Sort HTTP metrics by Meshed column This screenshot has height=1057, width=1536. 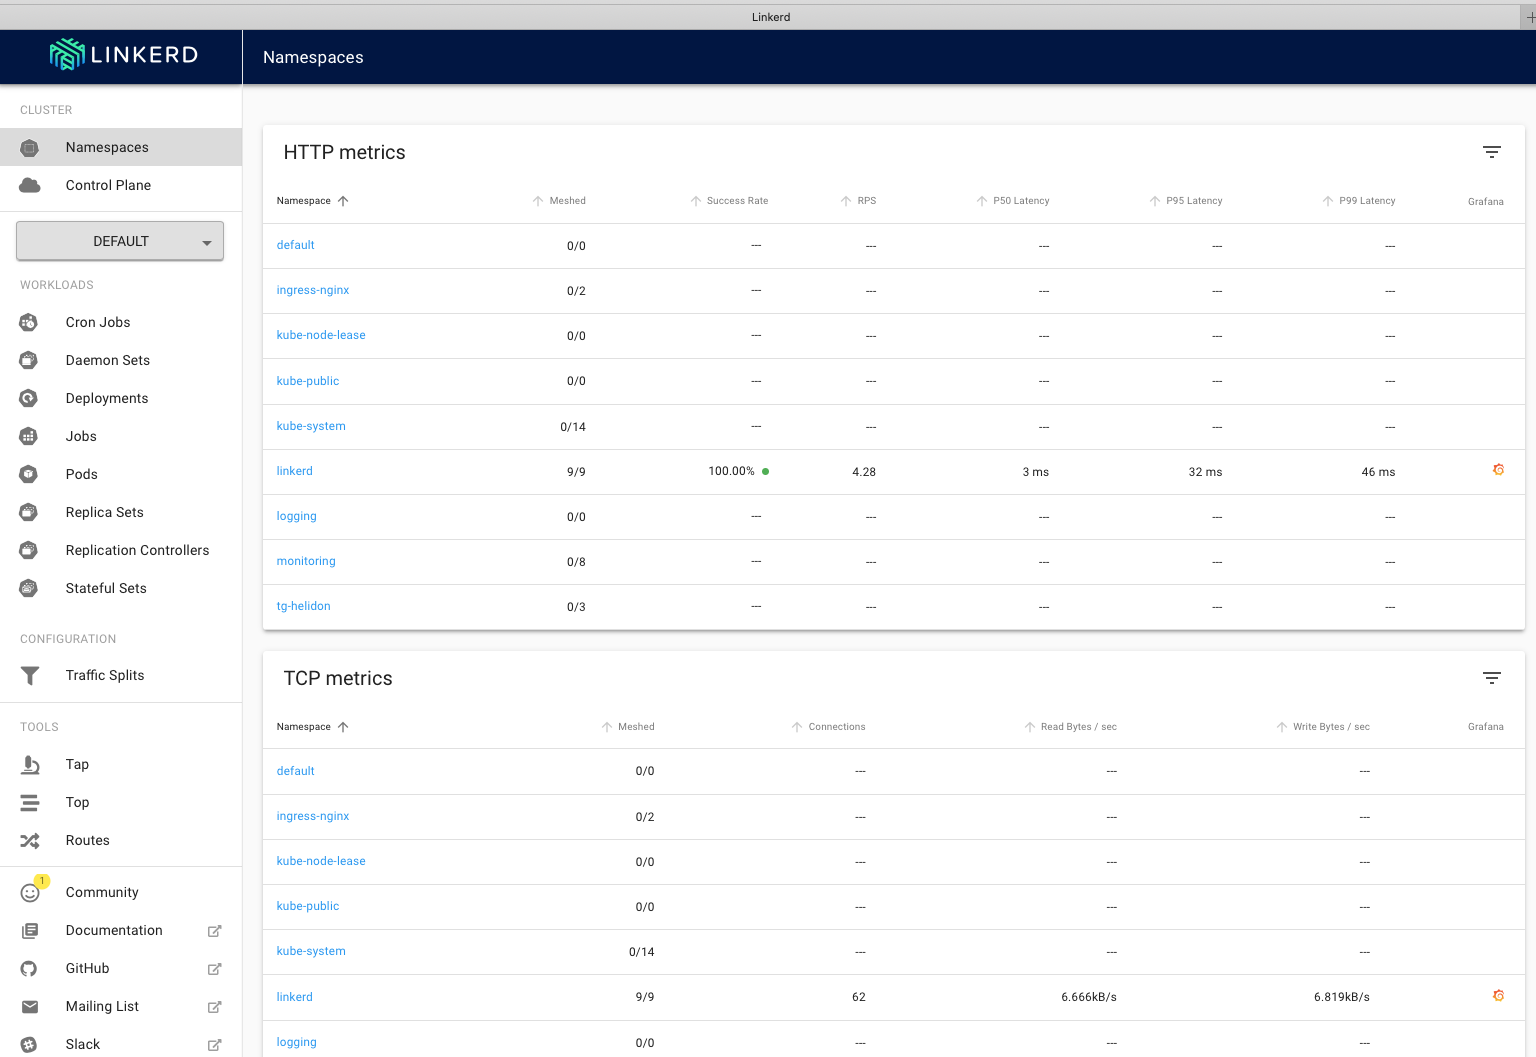coord(559,201)
